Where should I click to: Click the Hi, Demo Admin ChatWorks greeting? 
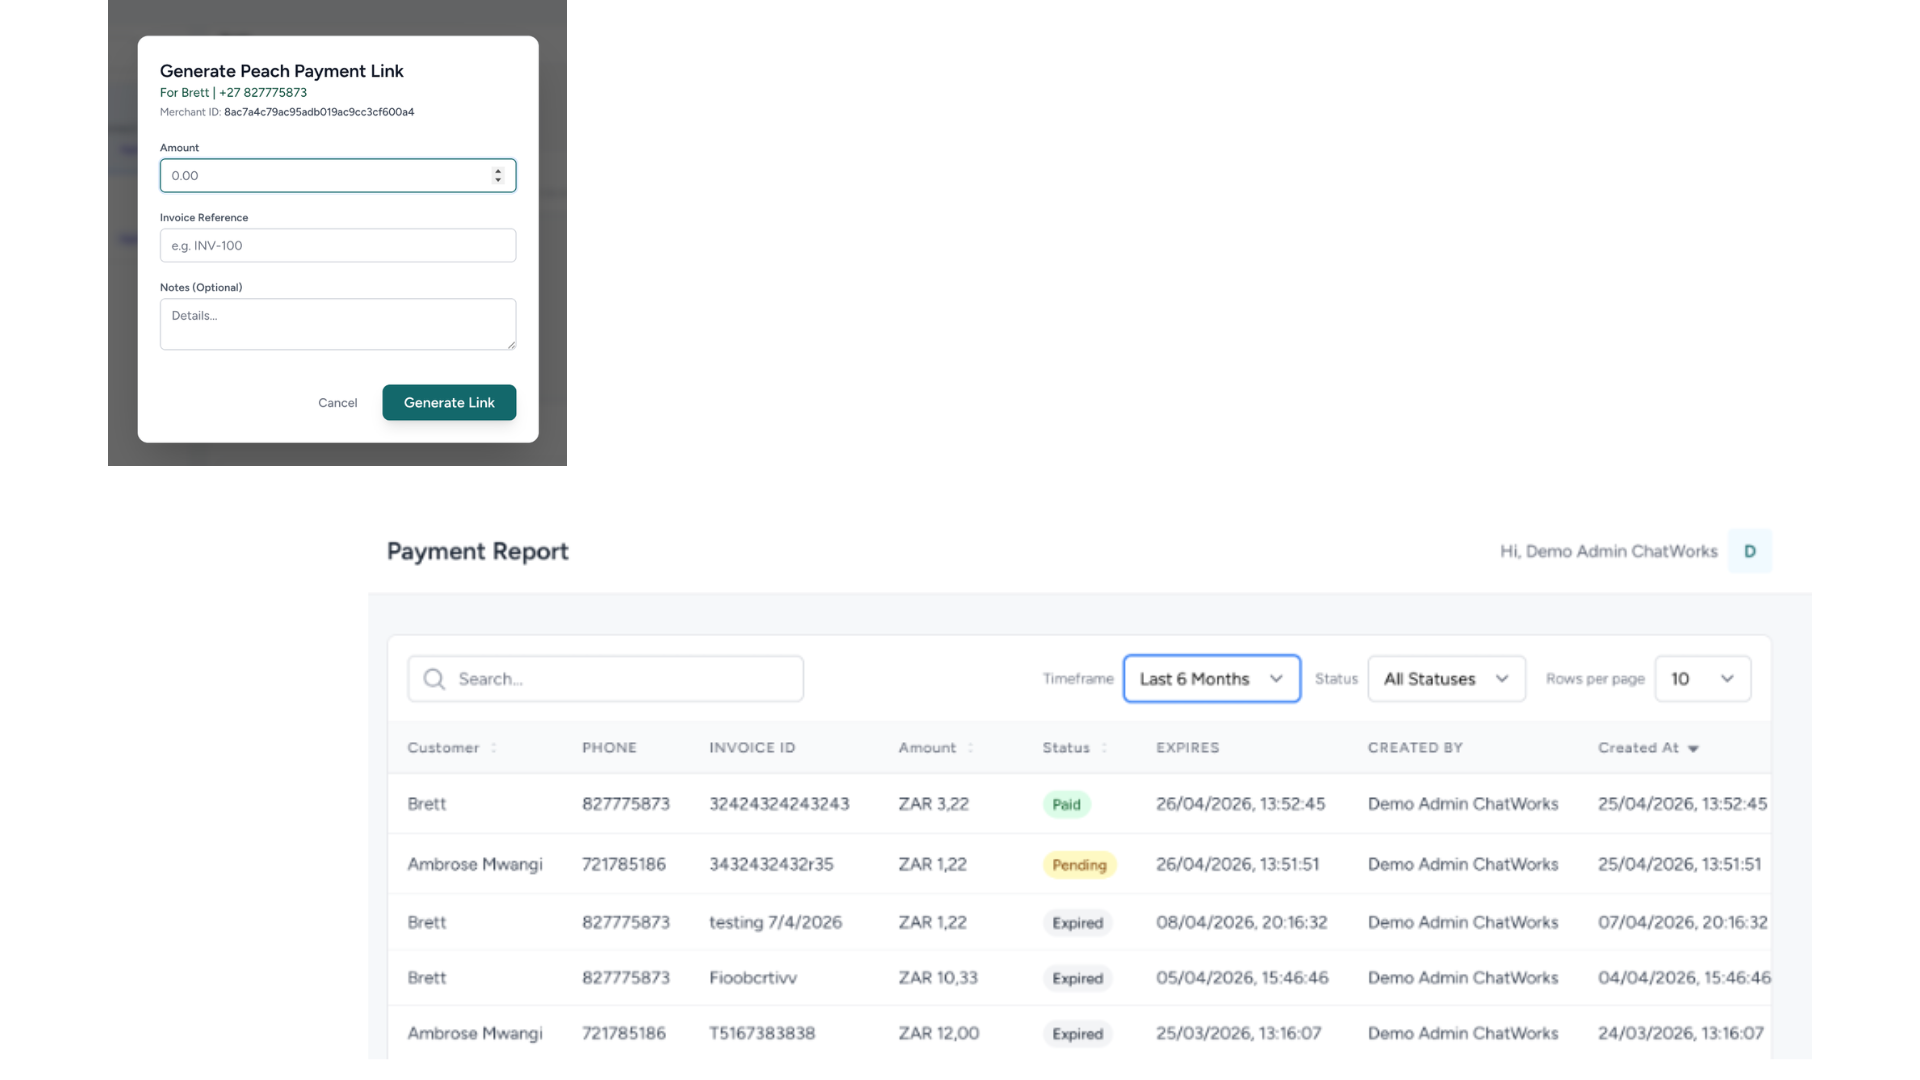tap(1608, 551)
